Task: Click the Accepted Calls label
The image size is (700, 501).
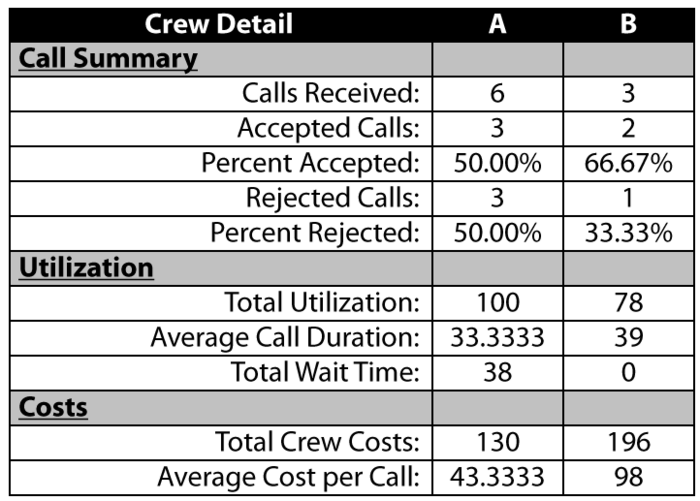Action: 329,129
